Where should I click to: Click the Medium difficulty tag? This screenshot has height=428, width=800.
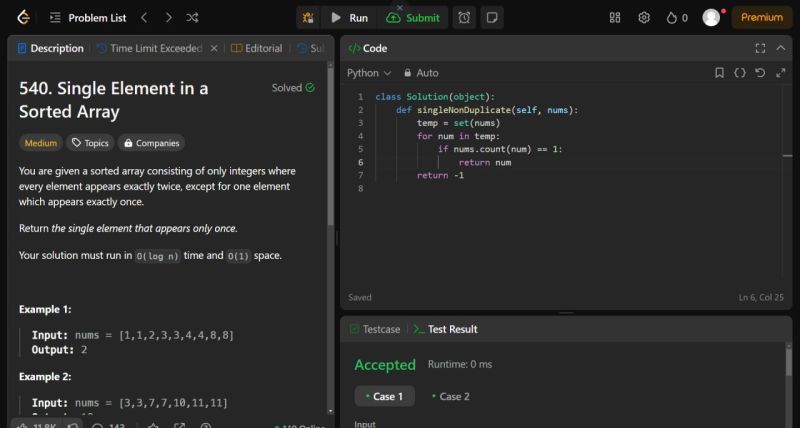click(x=41, y=143)
